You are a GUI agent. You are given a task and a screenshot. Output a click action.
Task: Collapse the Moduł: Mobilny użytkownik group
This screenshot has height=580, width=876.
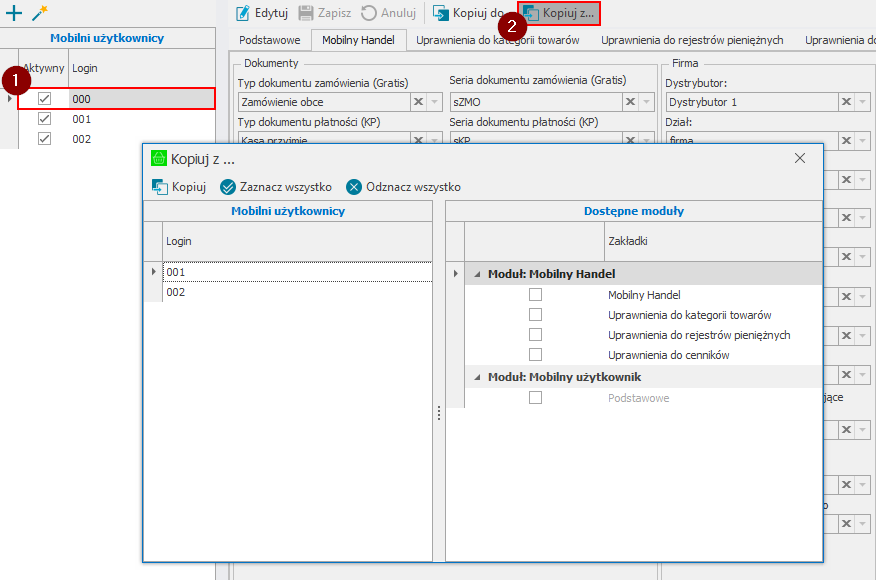click(476, 377)
